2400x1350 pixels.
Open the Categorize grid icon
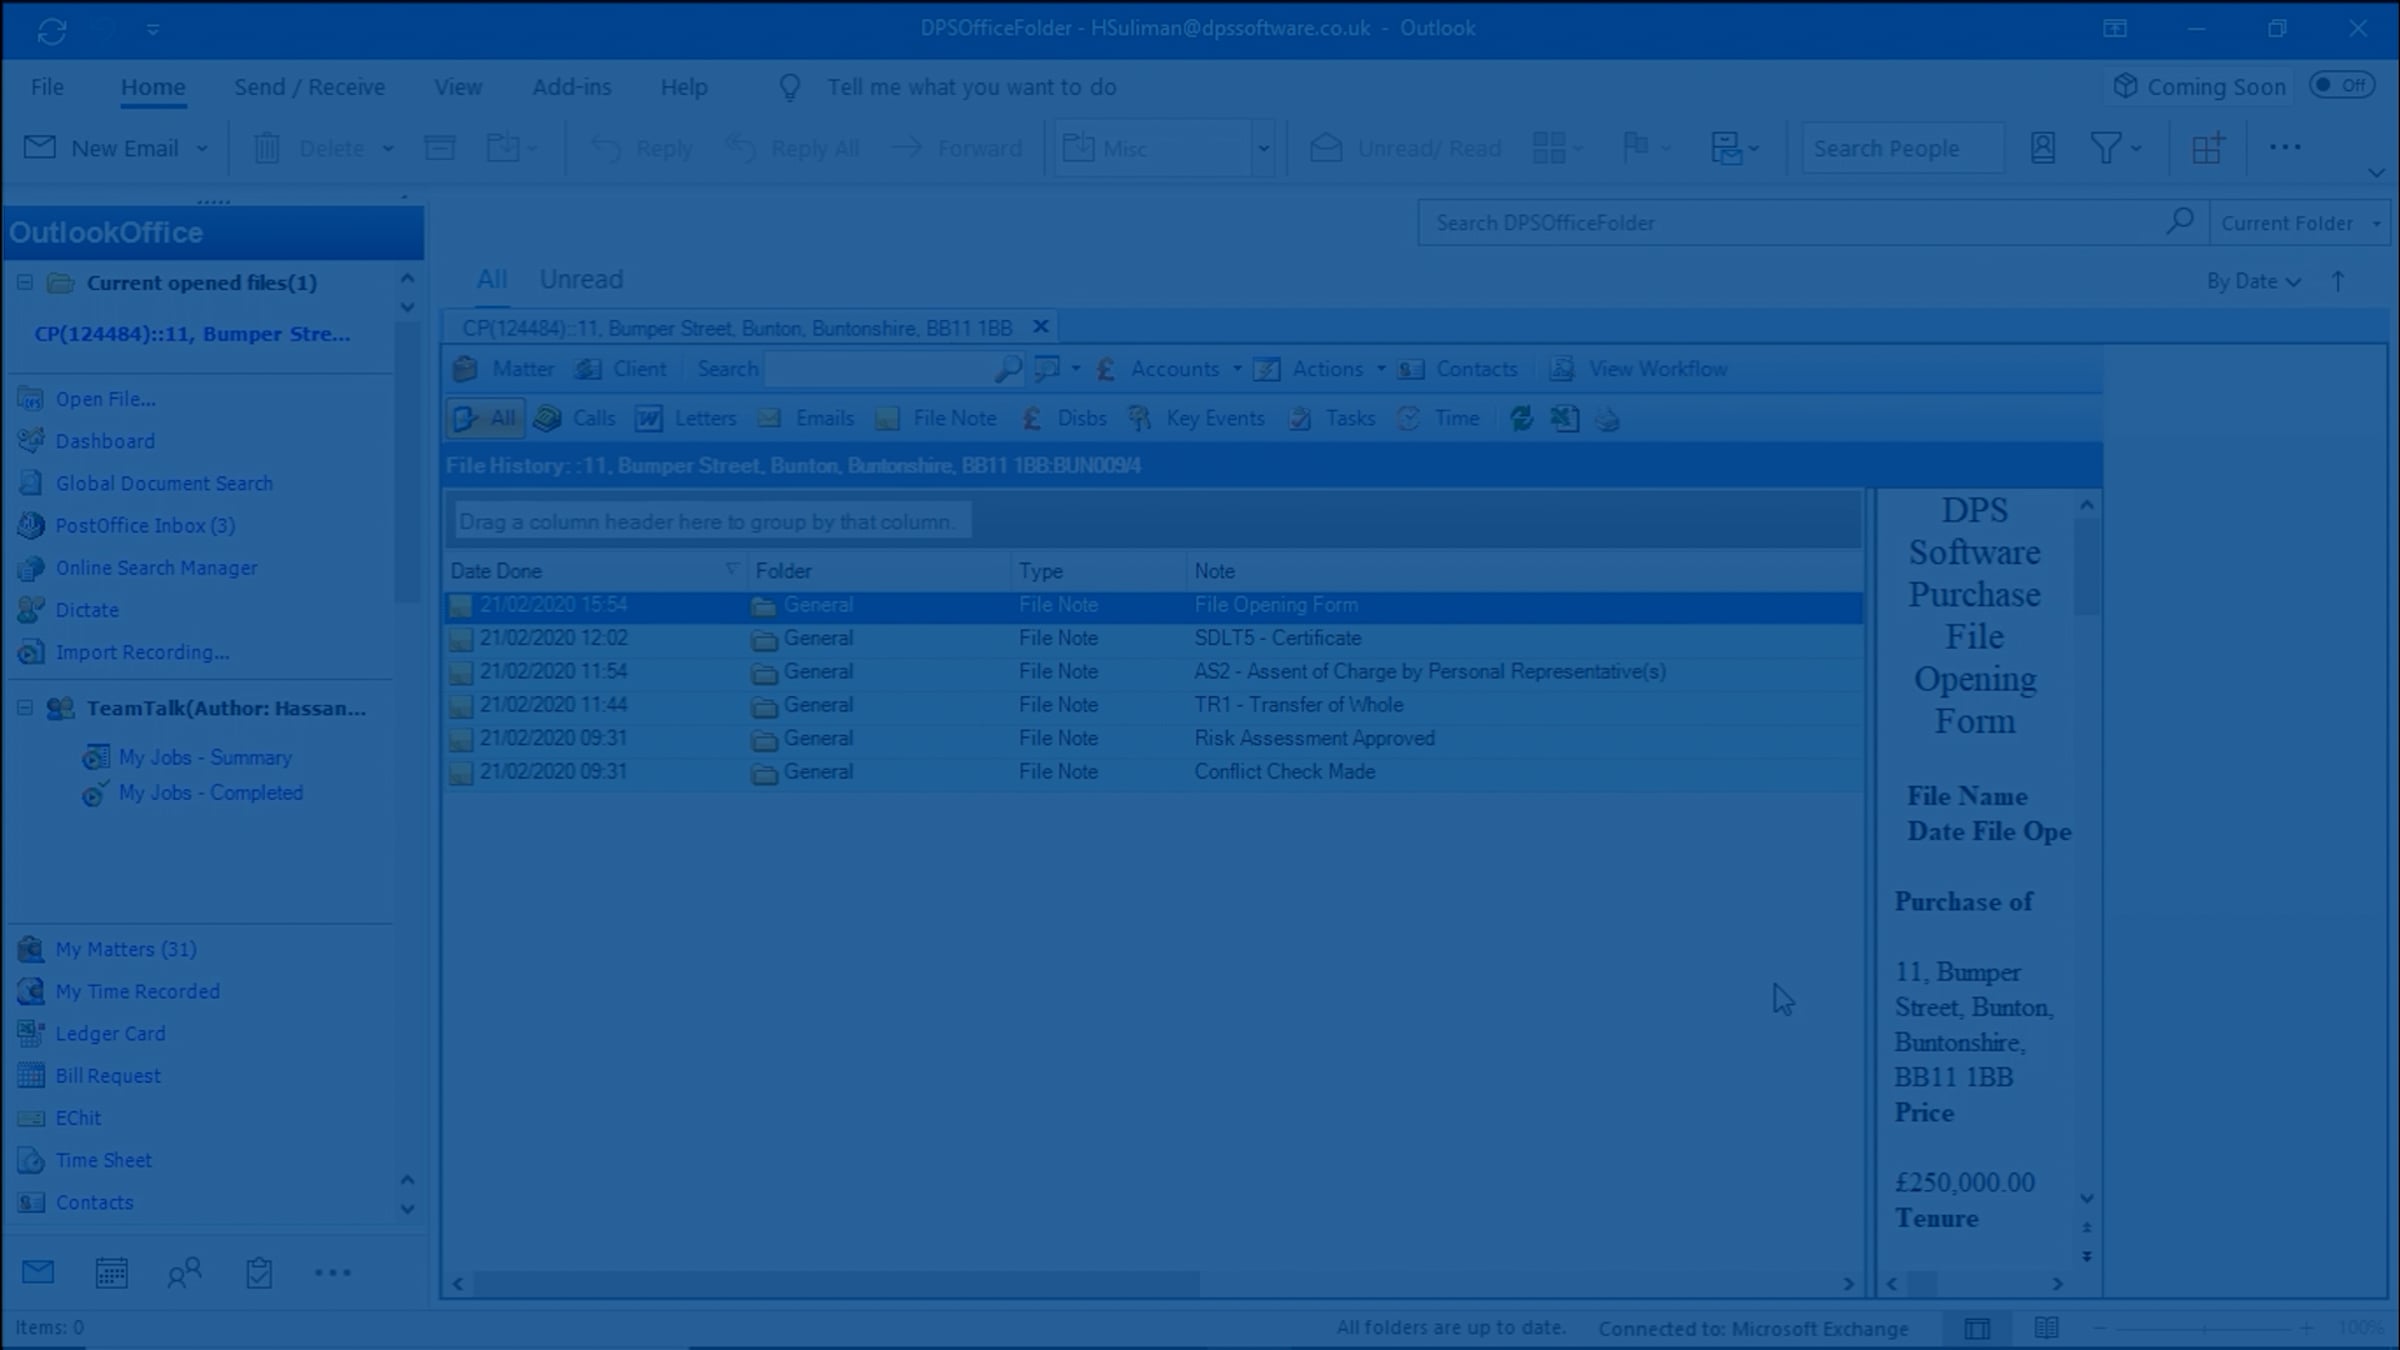coord(1549,148)
